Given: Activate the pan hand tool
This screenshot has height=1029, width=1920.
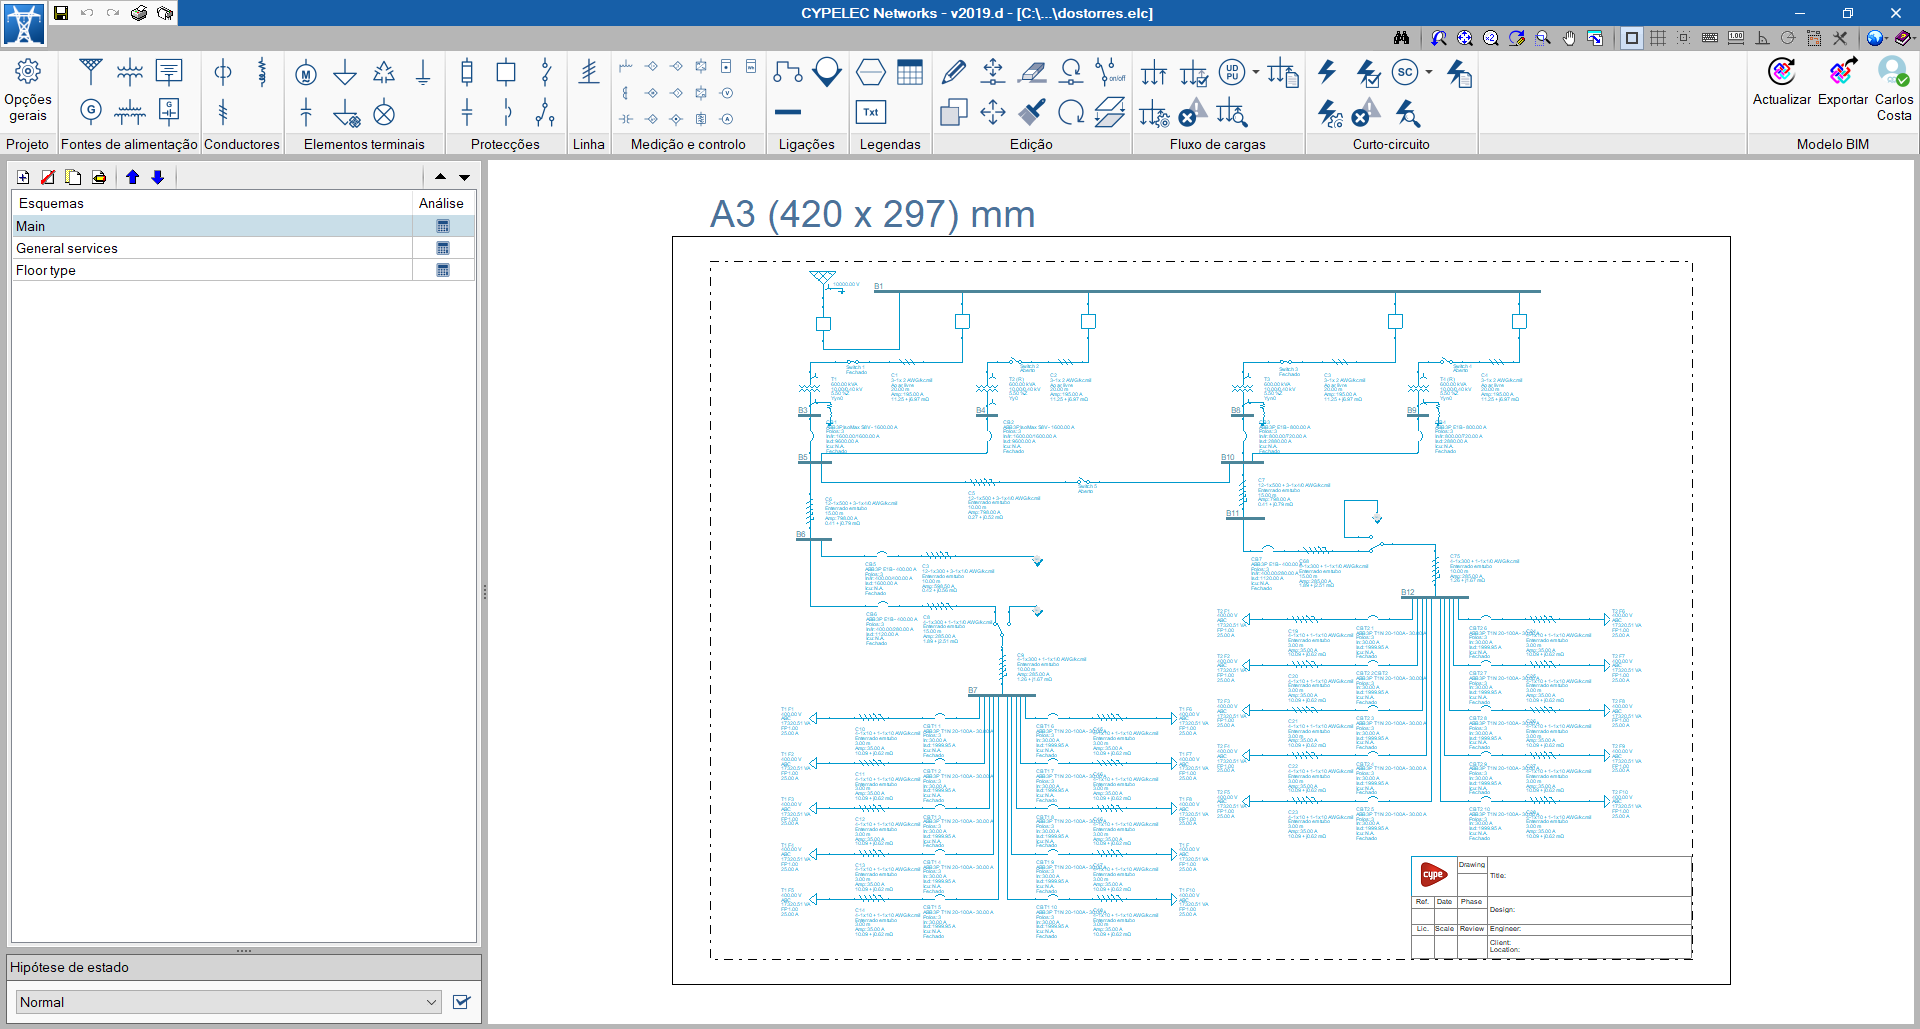Looking at the screenshot, I should (x=1569, y=38).
